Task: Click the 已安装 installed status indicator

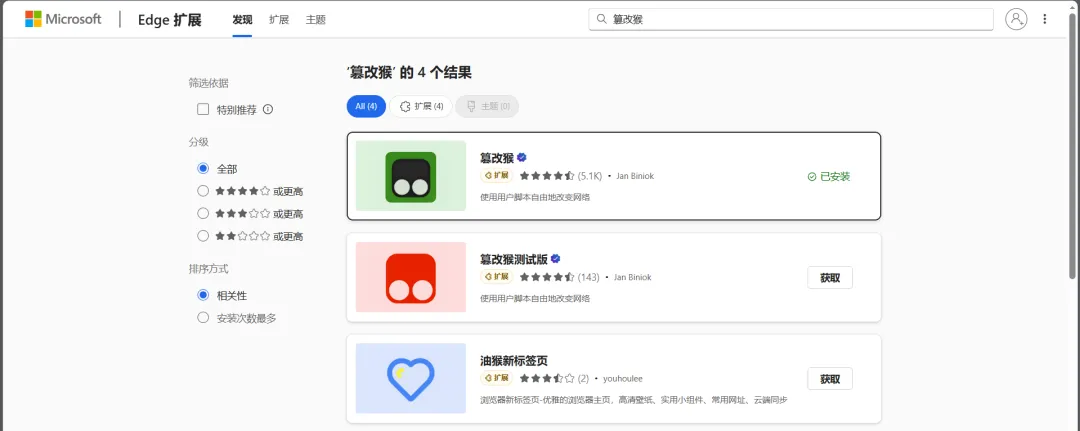Action: pyautogui.click(x=829, y=176)
